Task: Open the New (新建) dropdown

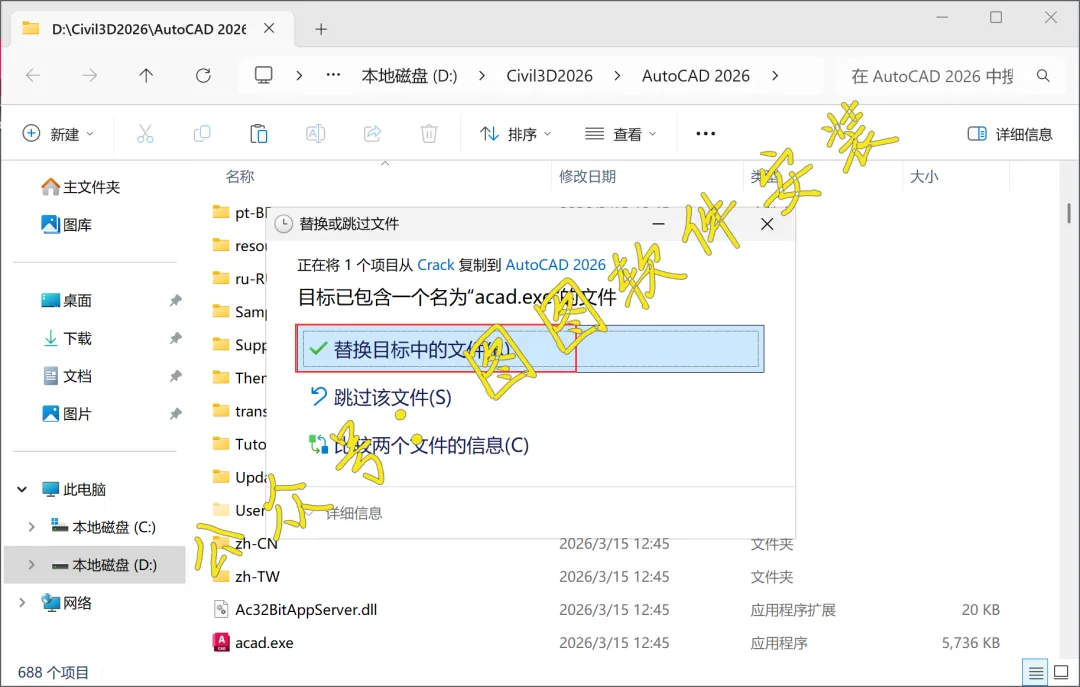Action: 59,134
